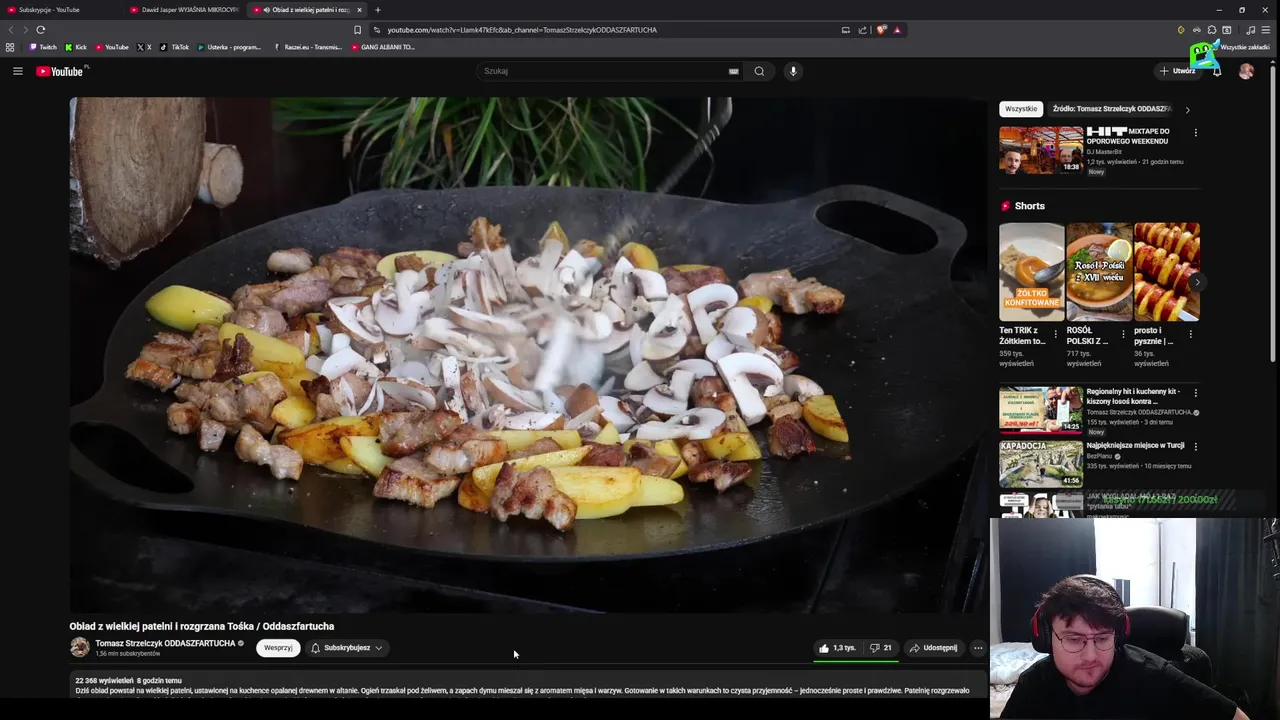Image resolution: width=1280 pixels, height=720 pixels.
Task: Open the Raszei.eu bookmark
Action: [308, 47]
